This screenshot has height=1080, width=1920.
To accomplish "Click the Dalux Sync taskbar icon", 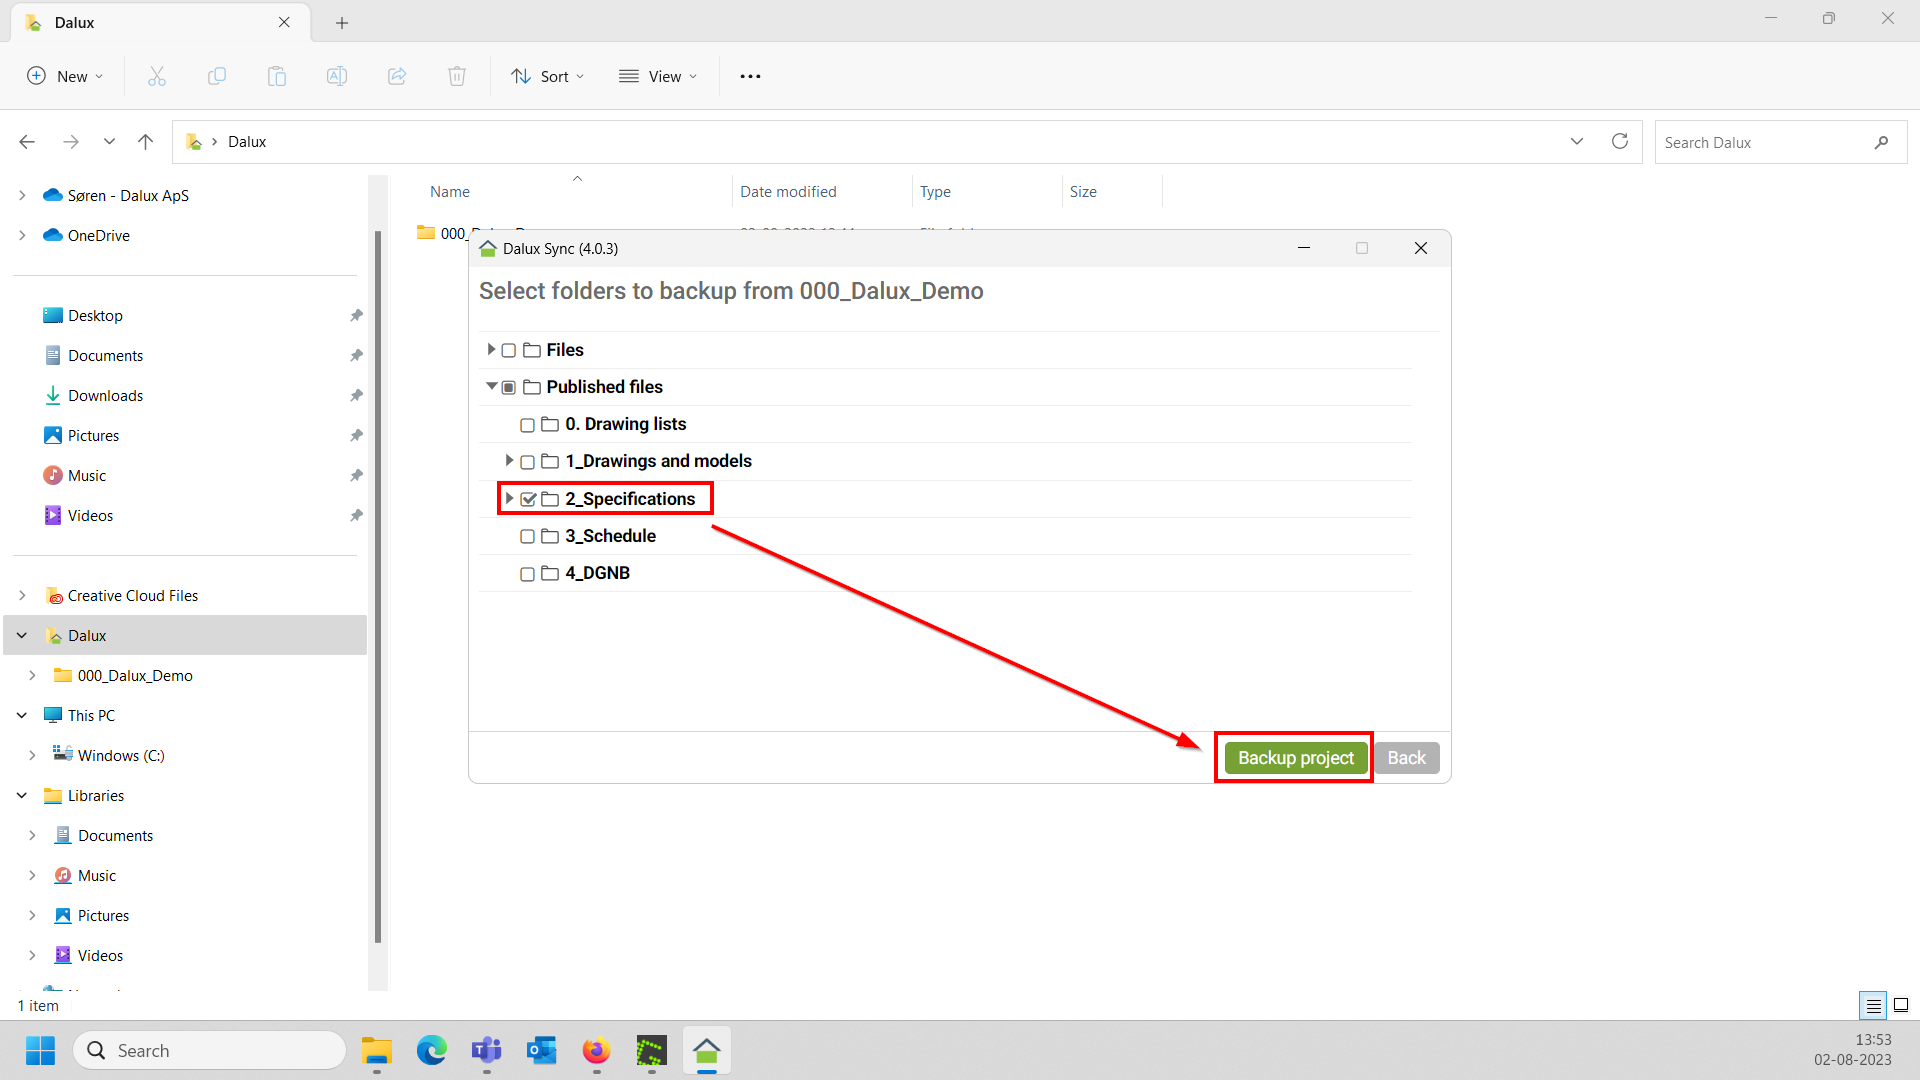I will 707,1051.
